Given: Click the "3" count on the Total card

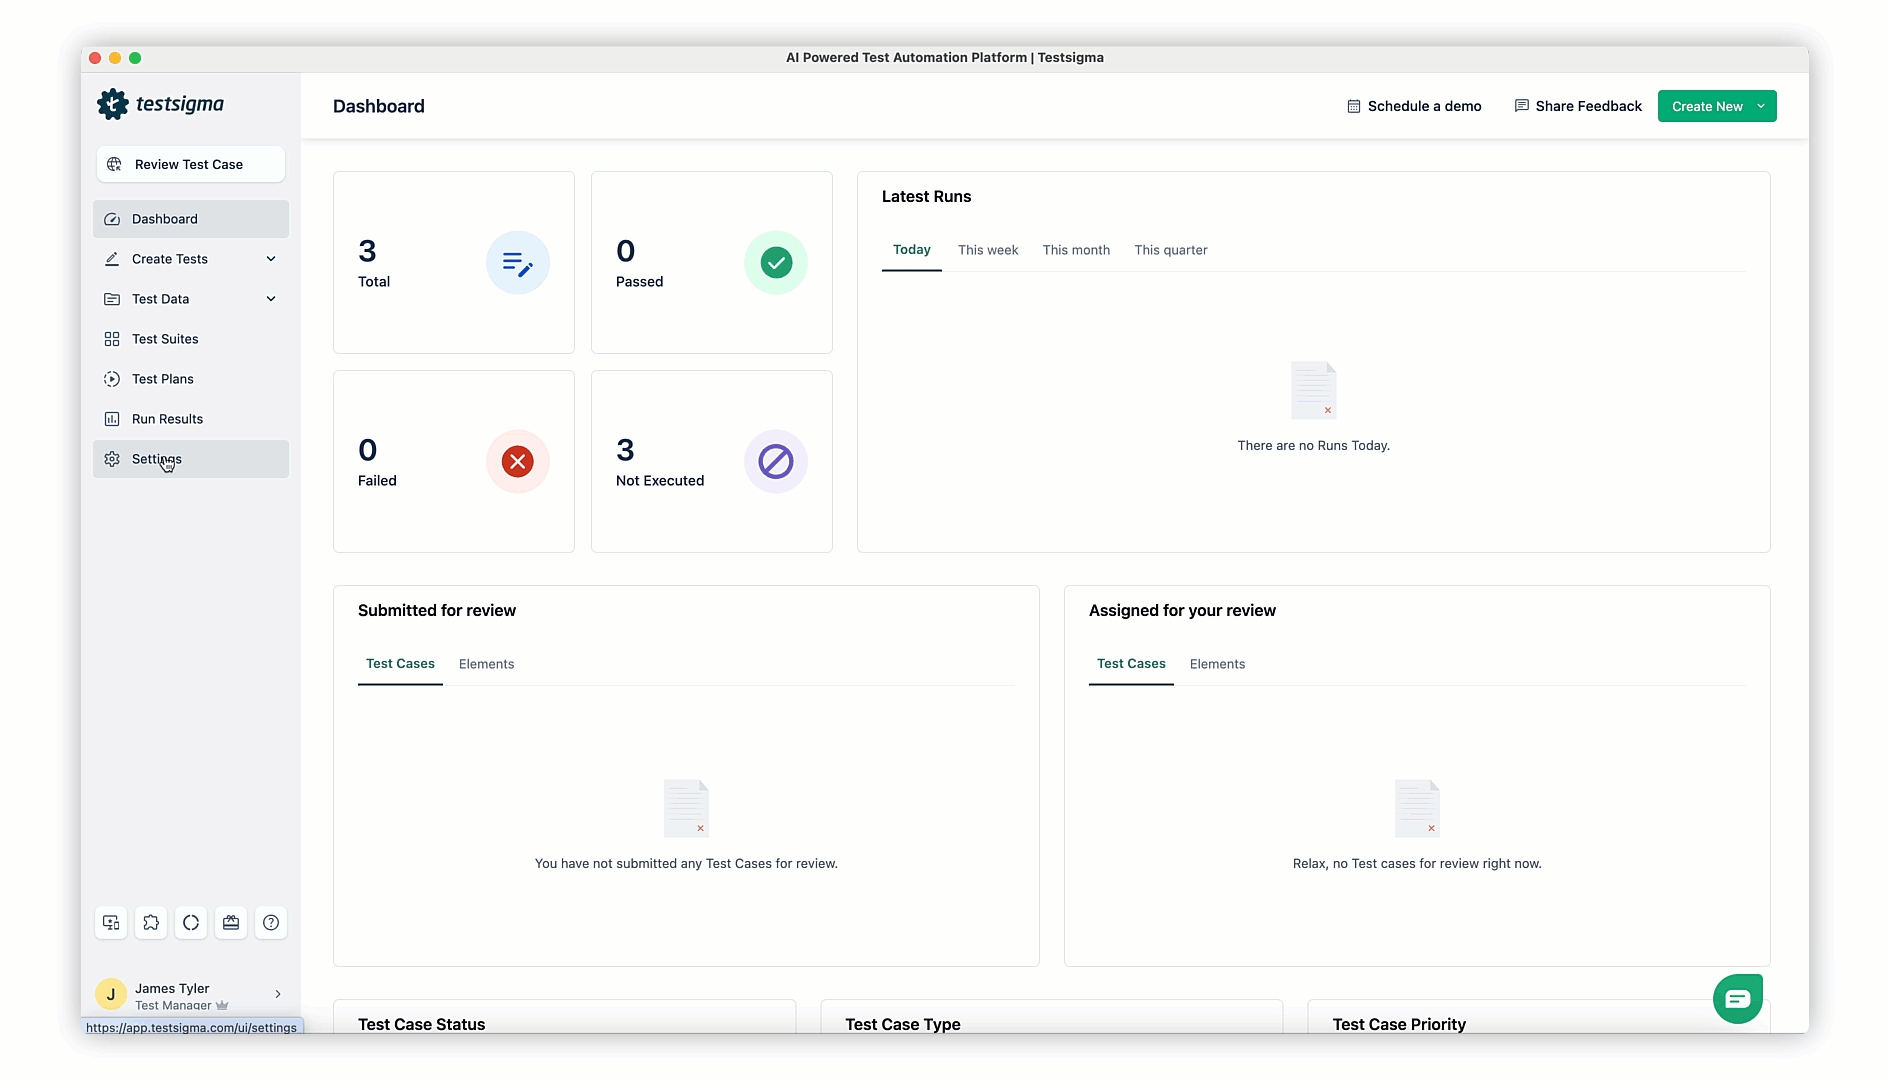Looking at the screenshot, I should point(367,251).
